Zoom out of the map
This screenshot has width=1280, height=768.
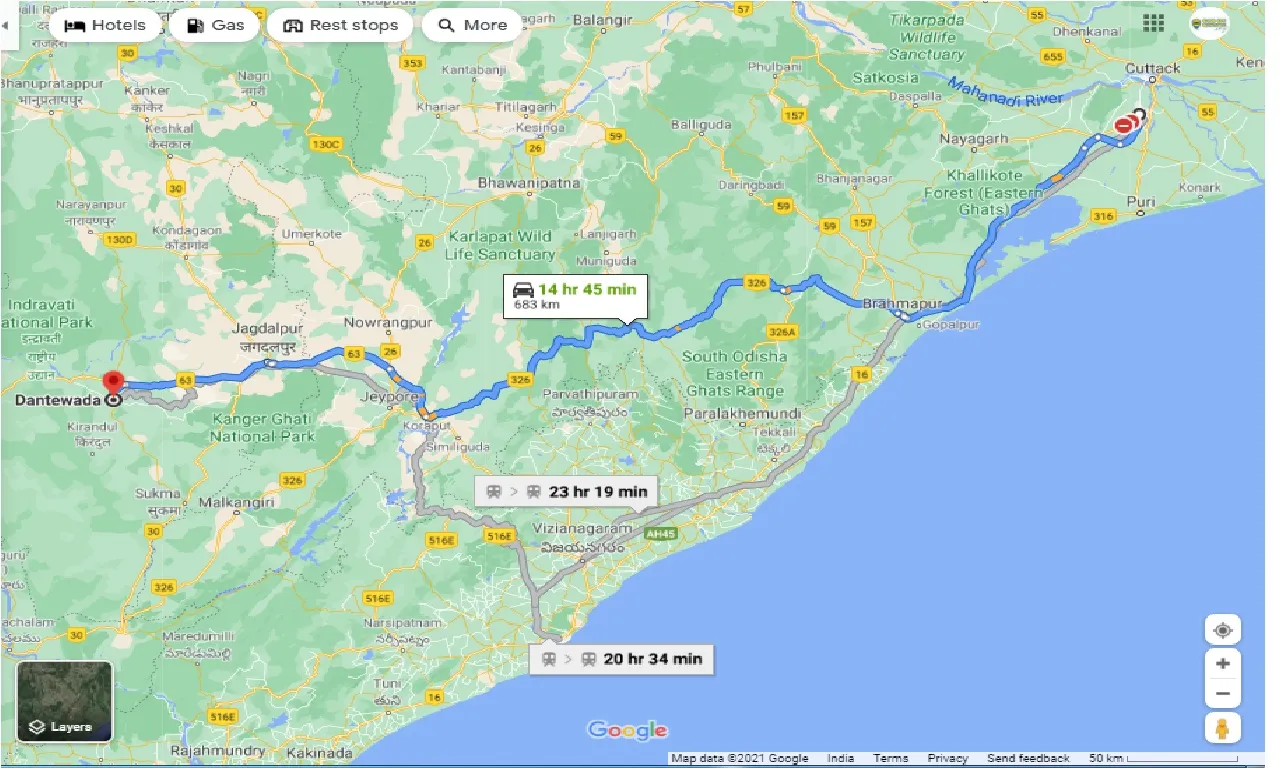pos(1222,693)
